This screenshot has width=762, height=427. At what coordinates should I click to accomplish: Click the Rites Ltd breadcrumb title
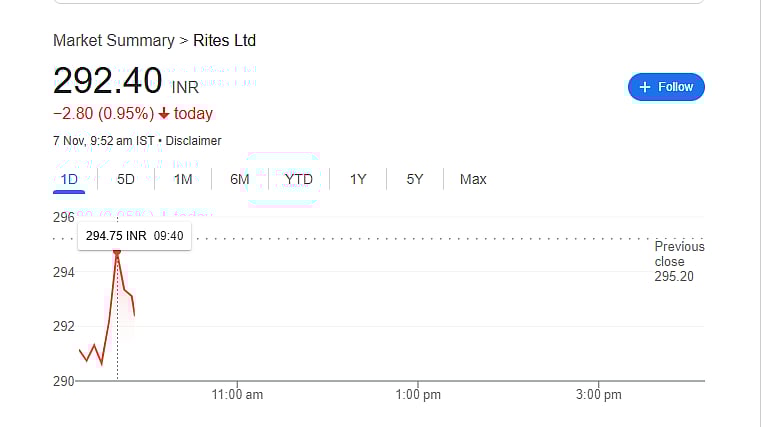224,41
